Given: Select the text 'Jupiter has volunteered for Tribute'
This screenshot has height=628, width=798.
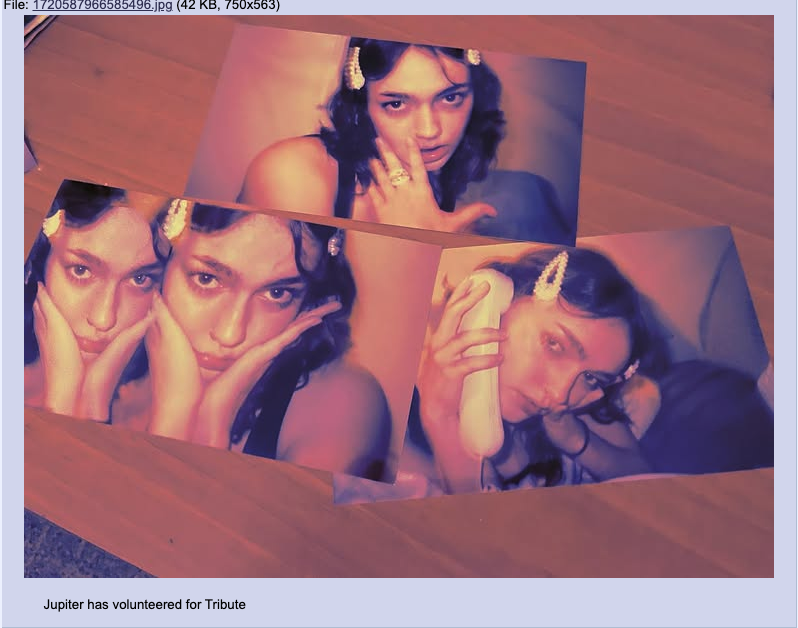Looking at the screenshot, I should pos(145,605).
